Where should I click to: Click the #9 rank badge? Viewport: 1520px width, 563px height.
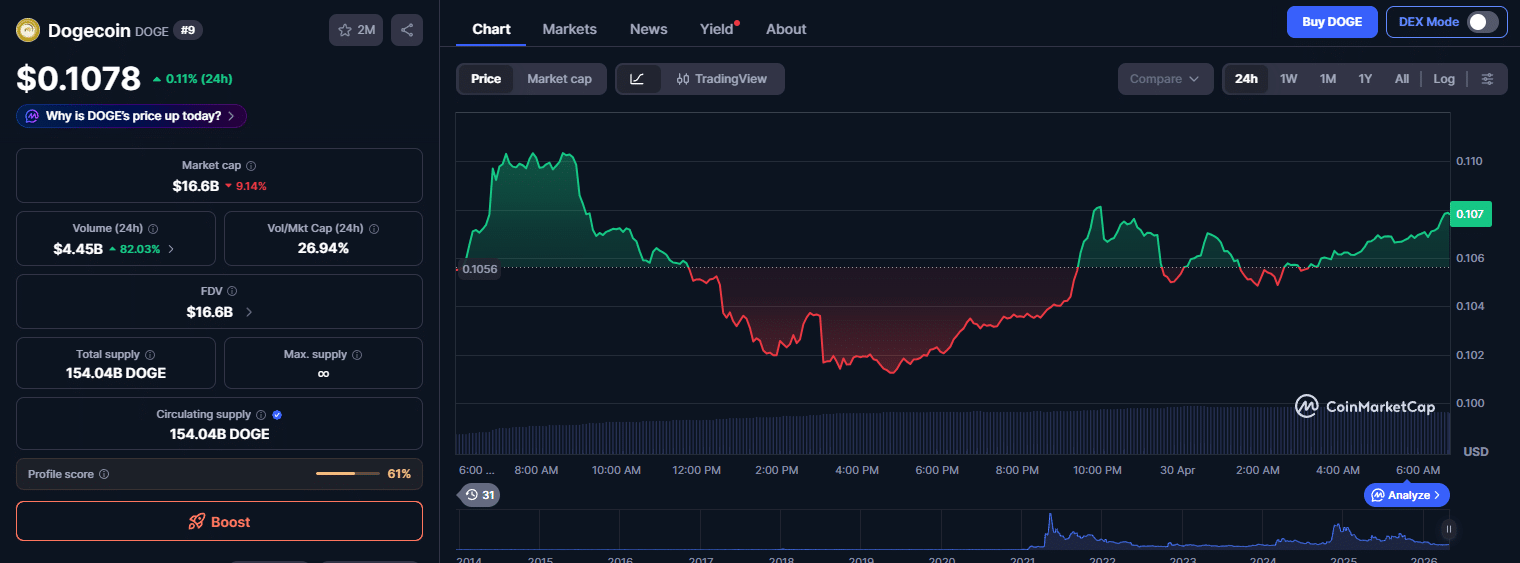(x=188, y=30)
